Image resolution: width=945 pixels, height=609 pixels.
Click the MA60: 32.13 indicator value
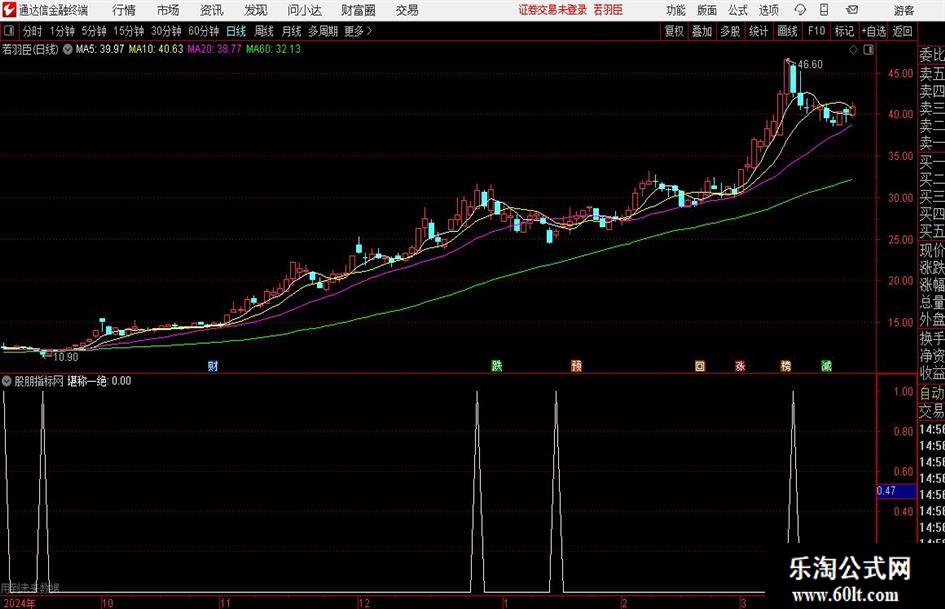point(273,49)
